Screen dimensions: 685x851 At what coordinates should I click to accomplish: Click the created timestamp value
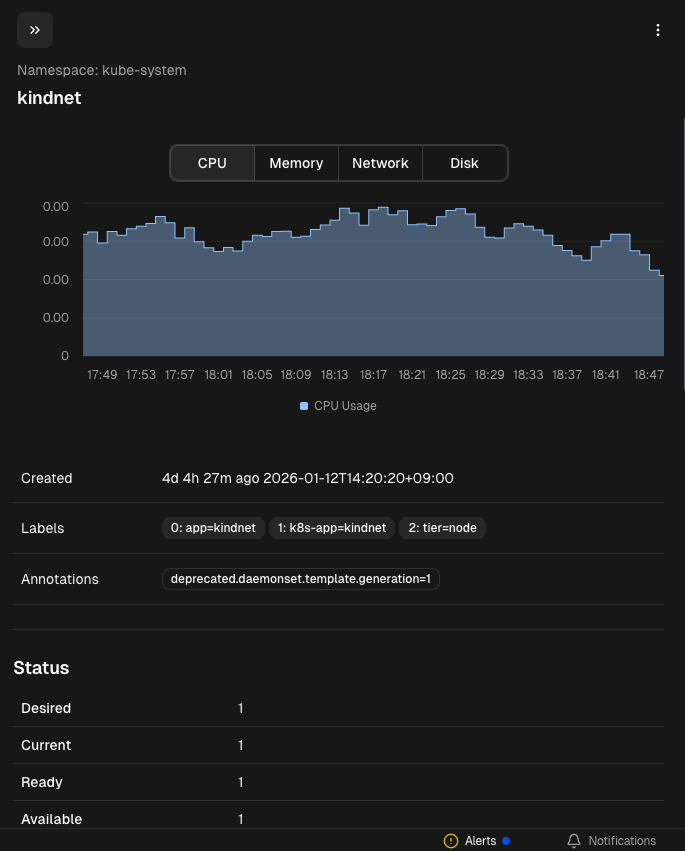point(308,478)
